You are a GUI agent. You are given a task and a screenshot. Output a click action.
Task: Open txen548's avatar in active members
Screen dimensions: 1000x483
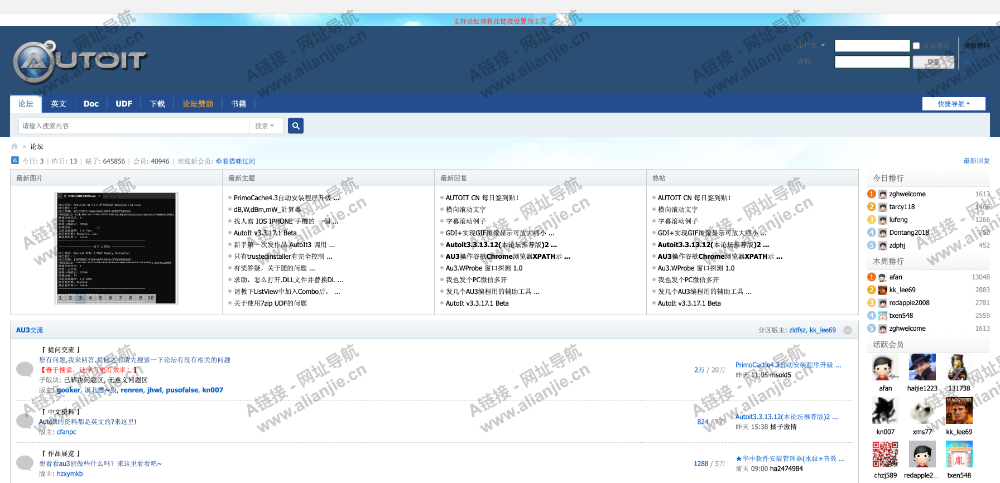[959, 454]
